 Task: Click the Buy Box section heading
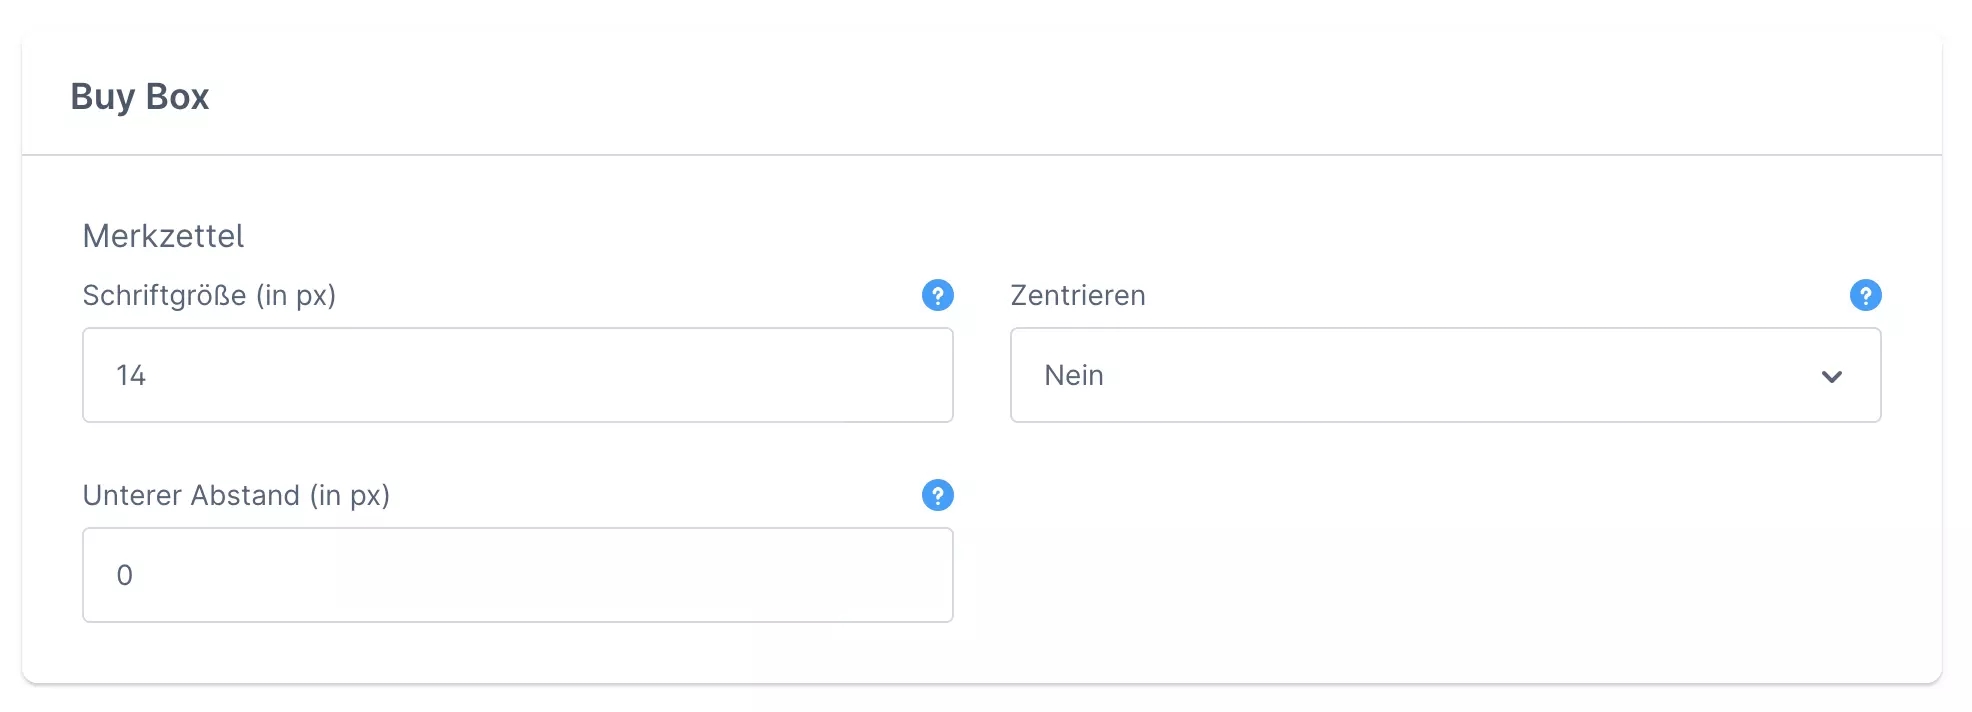pos(140,97)
